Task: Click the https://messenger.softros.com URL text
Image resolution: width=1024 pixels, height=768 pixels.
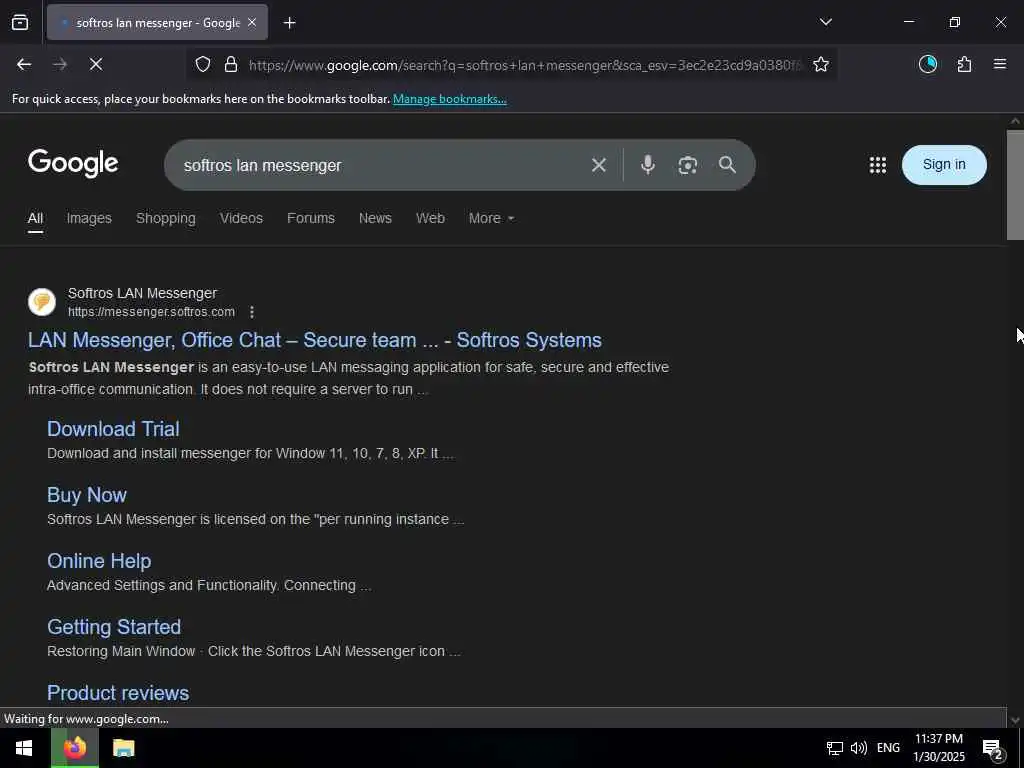Action: click(x=152, y=312)
